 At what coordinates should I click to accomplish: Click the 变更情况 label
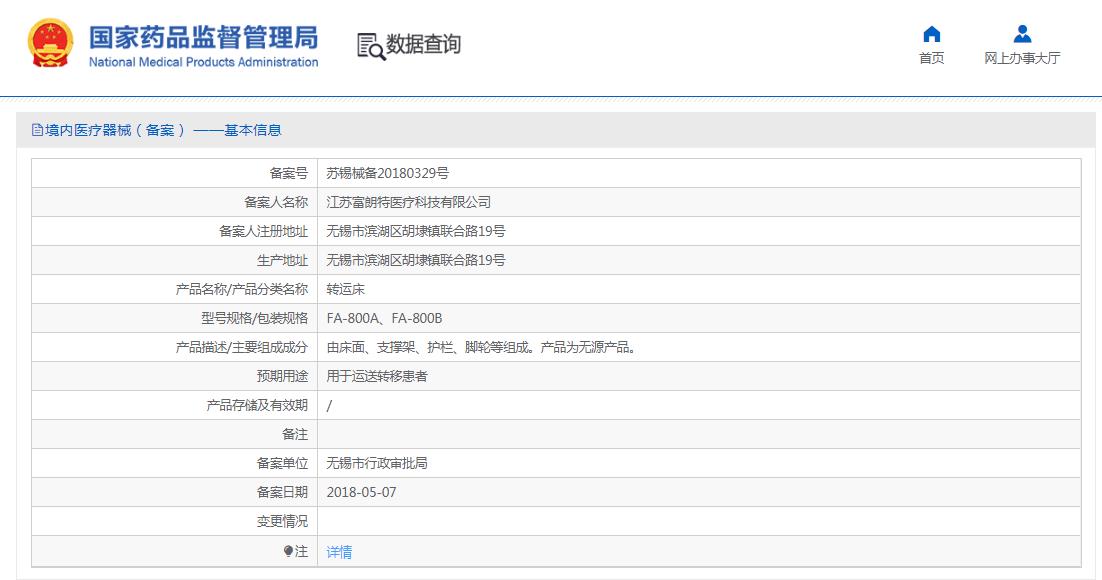point(283,522)
